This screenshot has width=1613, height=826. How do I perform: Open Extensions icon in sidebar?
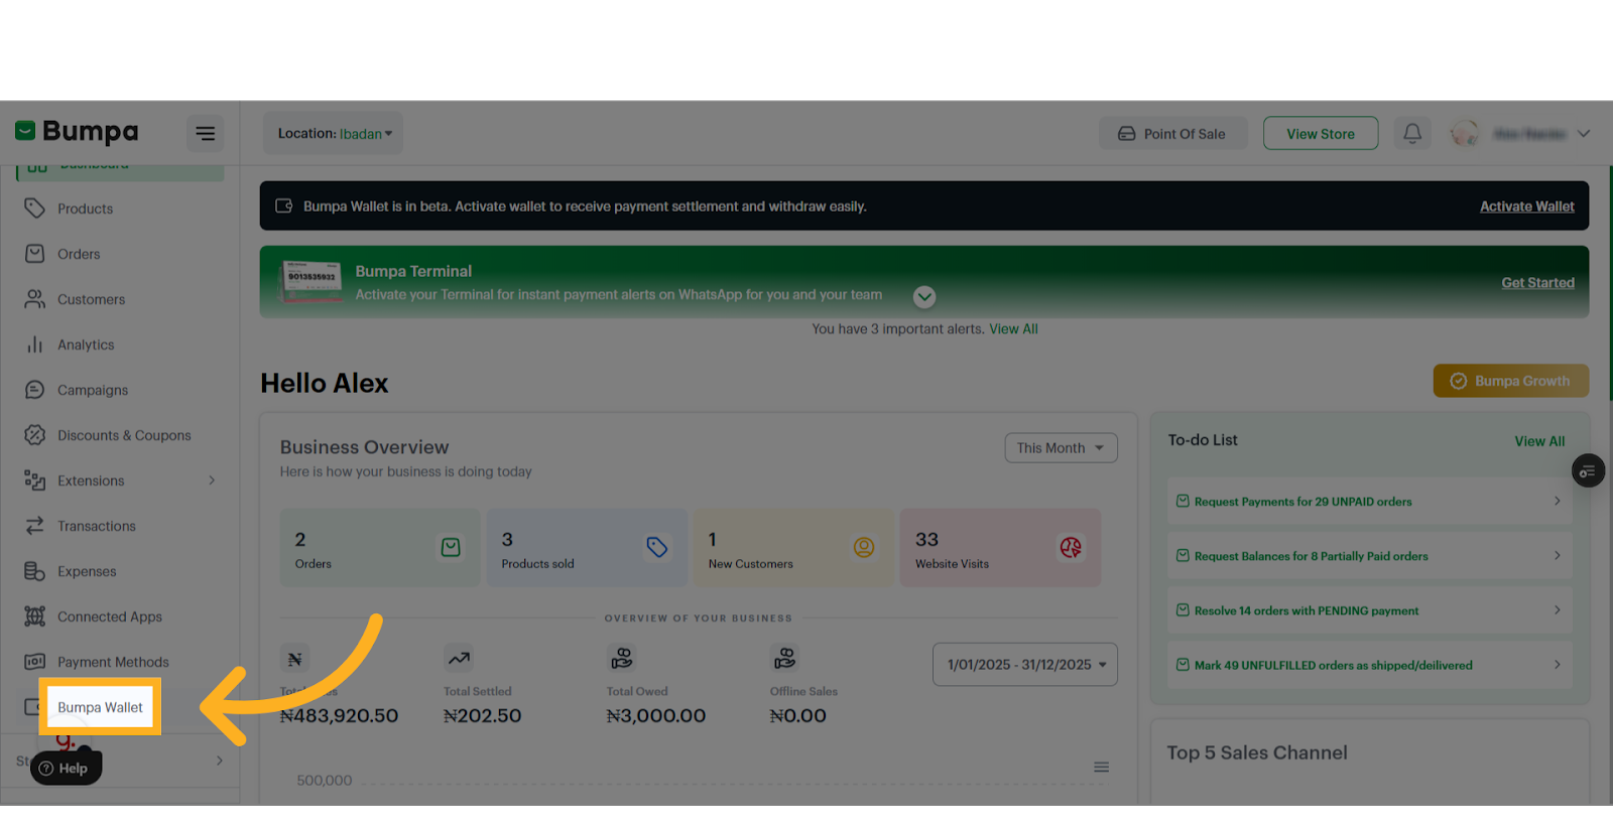(x=35, y=481)
